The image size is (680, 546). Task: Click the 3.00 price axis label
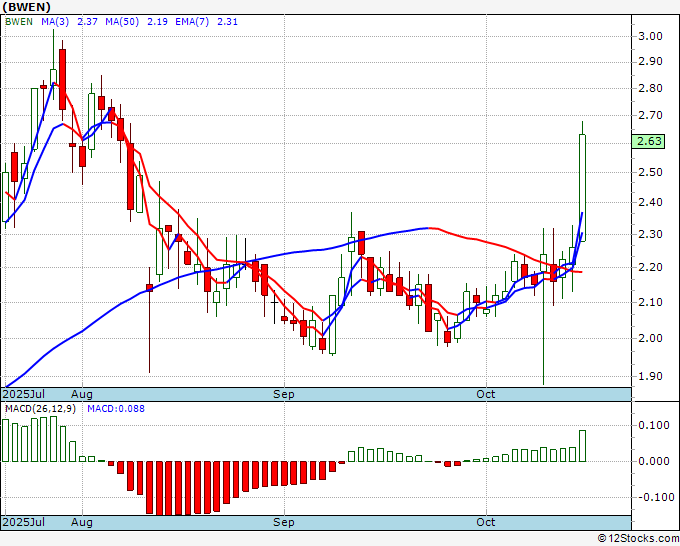coord(650,36)
